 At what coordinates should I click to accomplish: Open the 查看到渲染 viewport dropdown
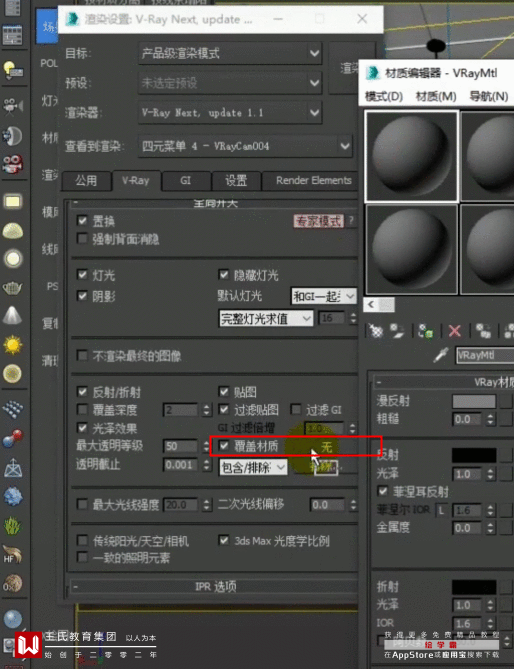pyautogui.click(x=245, y=146)
